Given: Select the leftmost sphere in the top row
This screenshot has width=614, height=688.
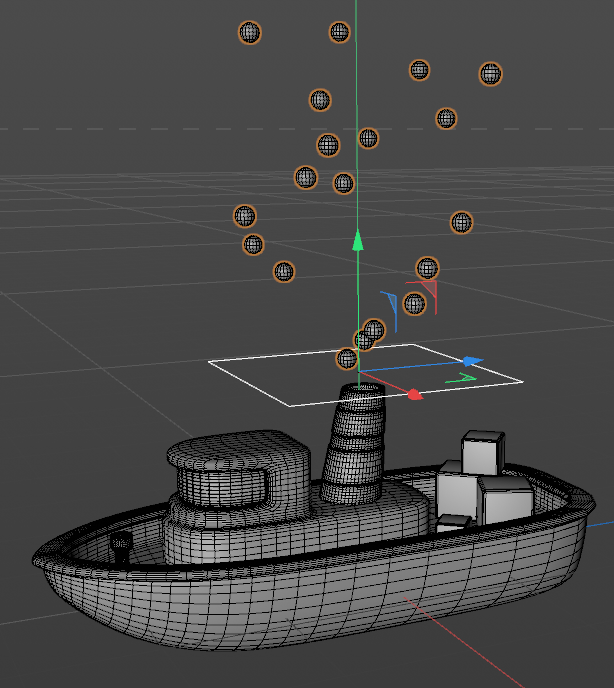Looking at the screenshot, I should pyautogui.click(x=250, y=32).
